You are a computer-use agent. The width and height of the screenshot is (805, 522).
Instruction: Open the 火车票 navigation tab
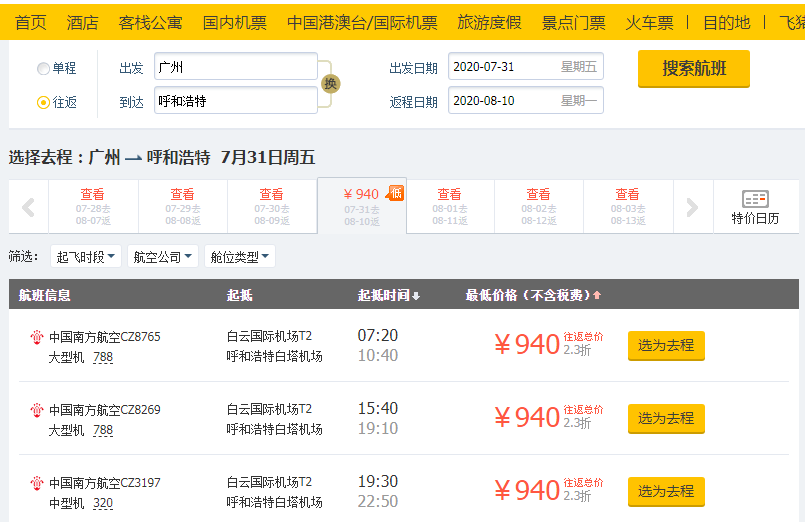(x=649, y=22)
